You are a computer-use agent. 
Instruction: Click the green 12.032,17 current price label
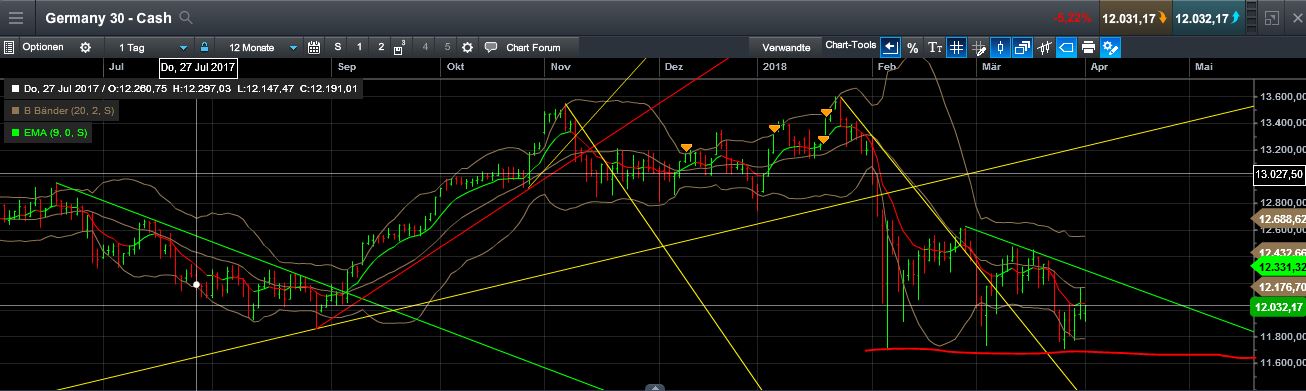(x=1279, y=307)
